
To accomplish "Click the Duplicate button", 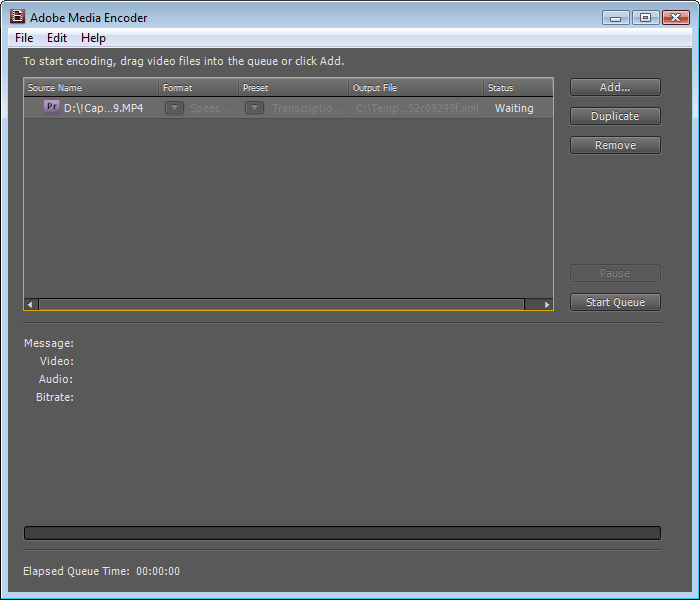I will pos(615,116).
